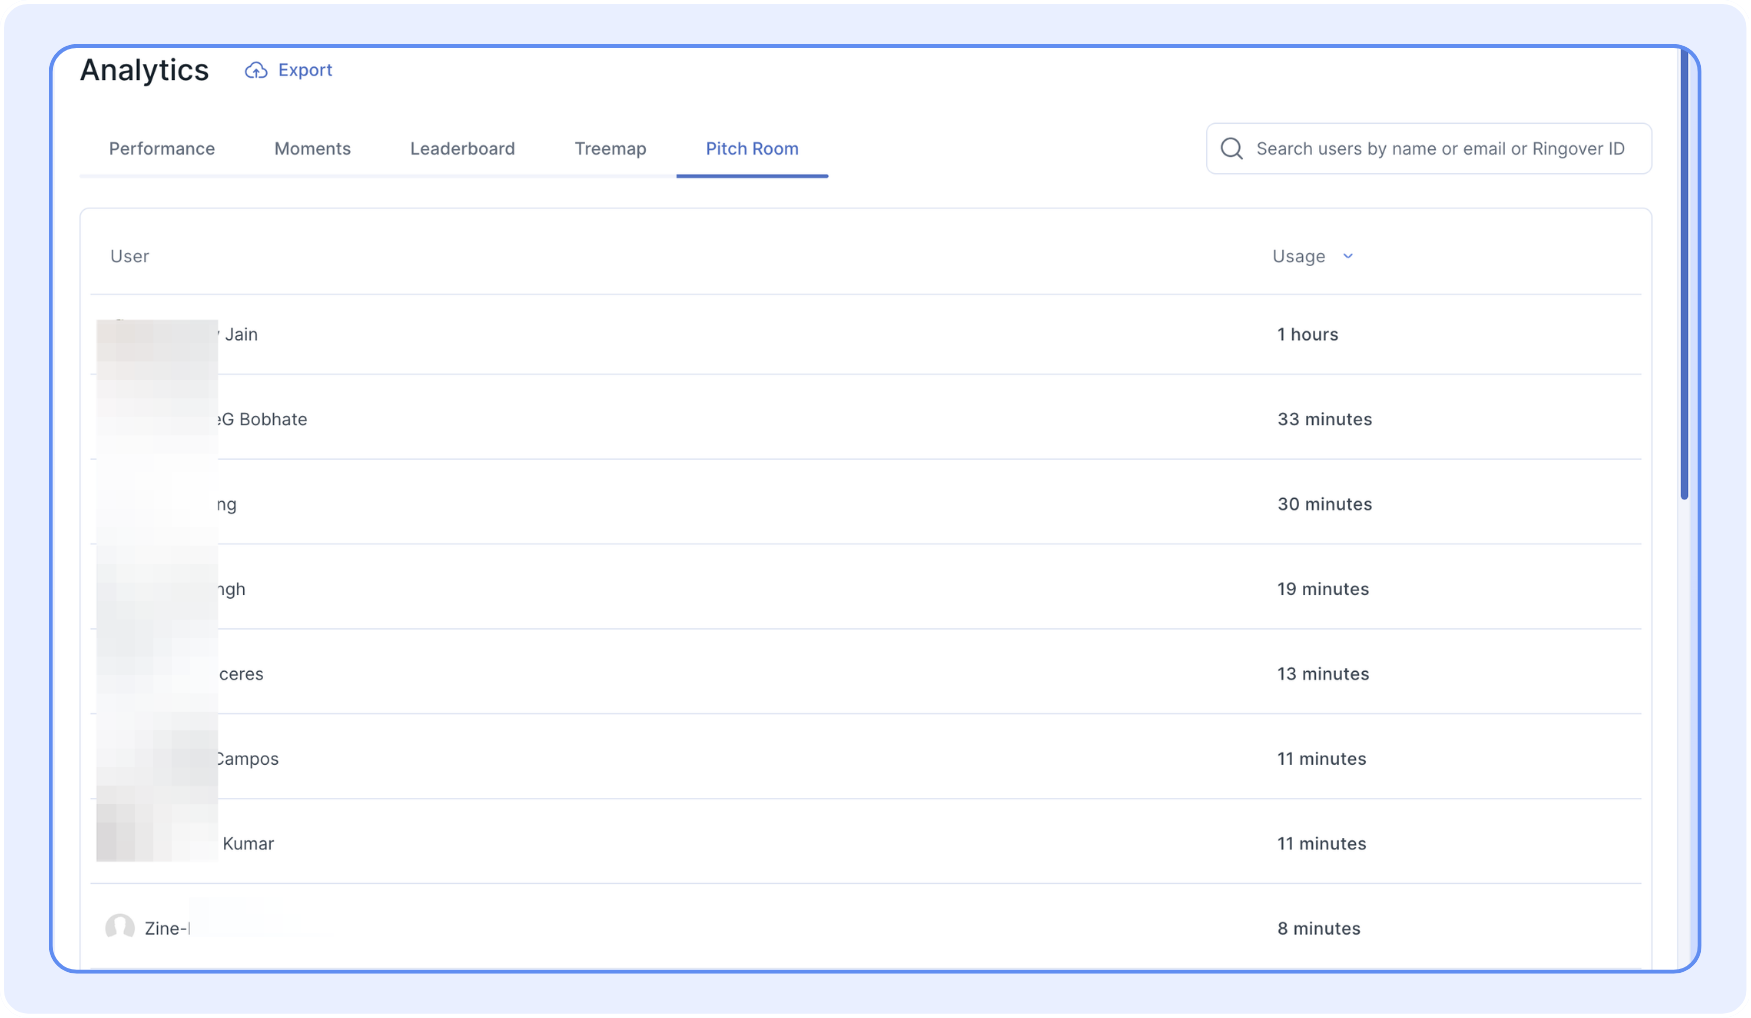This screenshot has width=1751, height=1018.
Task: Click the avatar icon beside Zine-
Action: [x=120, y=928]
